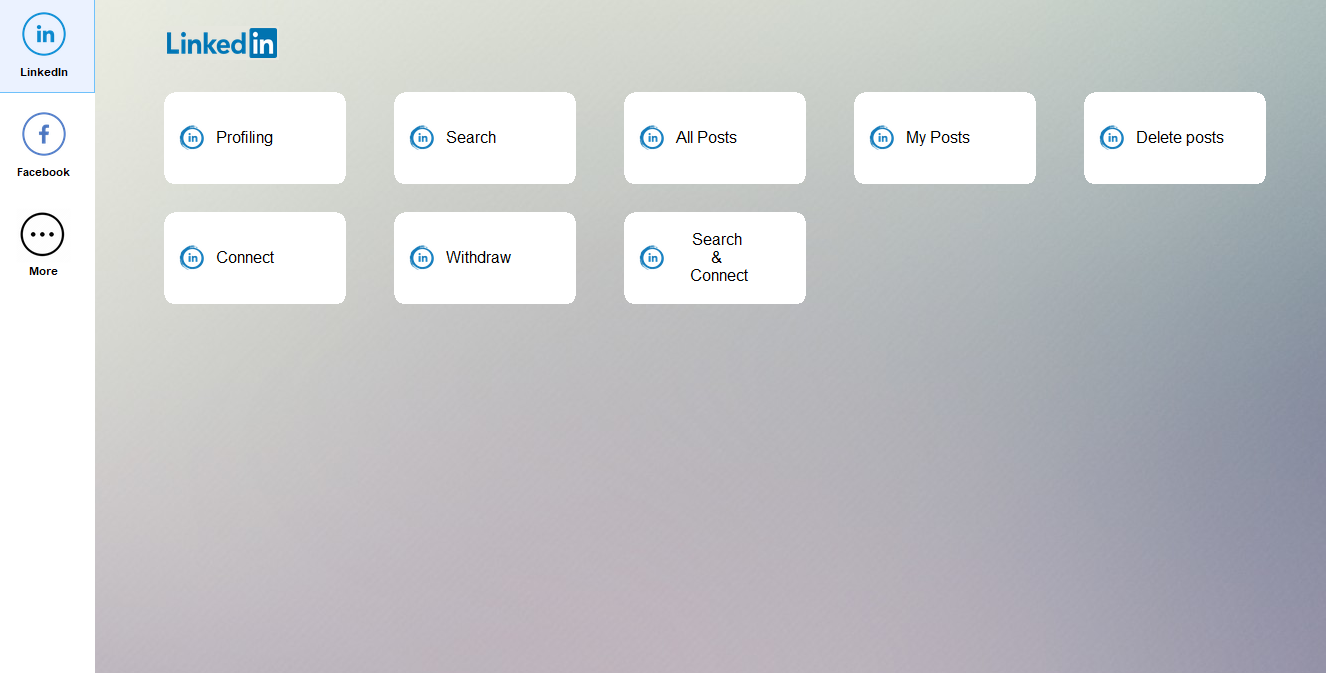Open the All Posts text label
The height and width of the screenshot is (673, 1326).
(706, 138)
